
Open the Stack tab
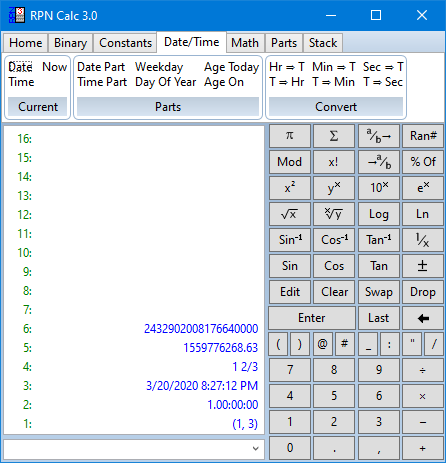323,43
